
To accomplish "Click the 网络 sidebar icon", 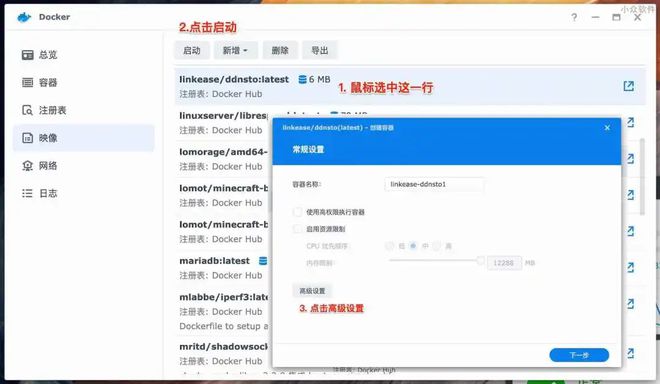I will tap(27, 165).
